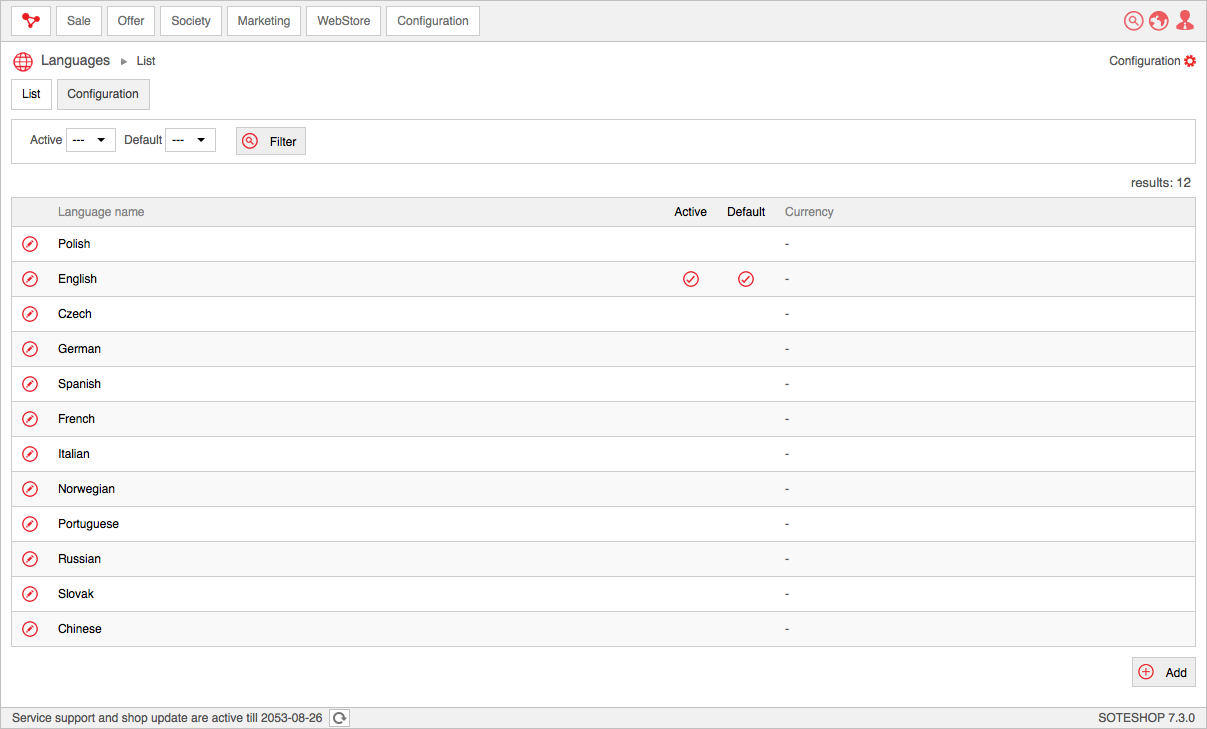Select the Slovak language name
Screen dimensions: 1207x729
(76, 594)
